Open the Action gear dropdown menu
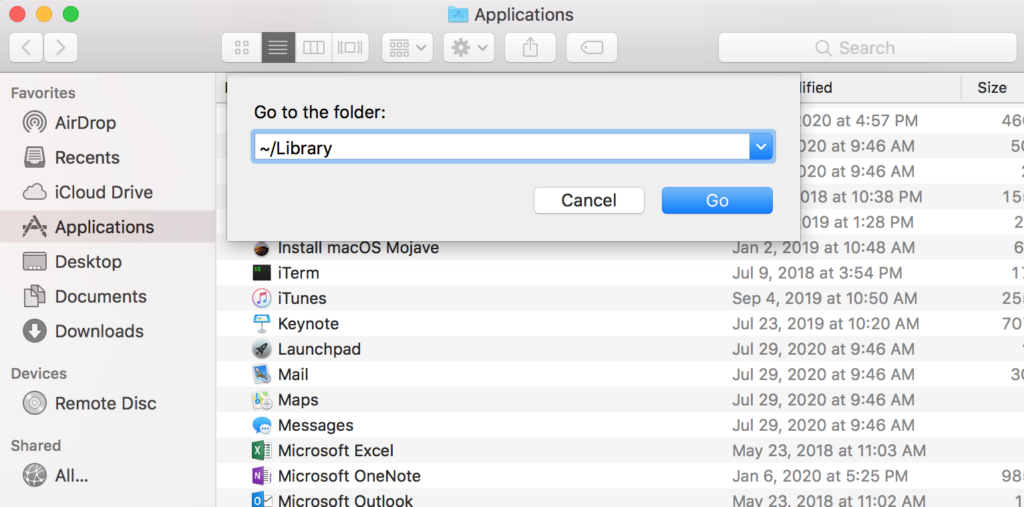The width and height of the screenshot is (1024, 507). pos(469,47)
